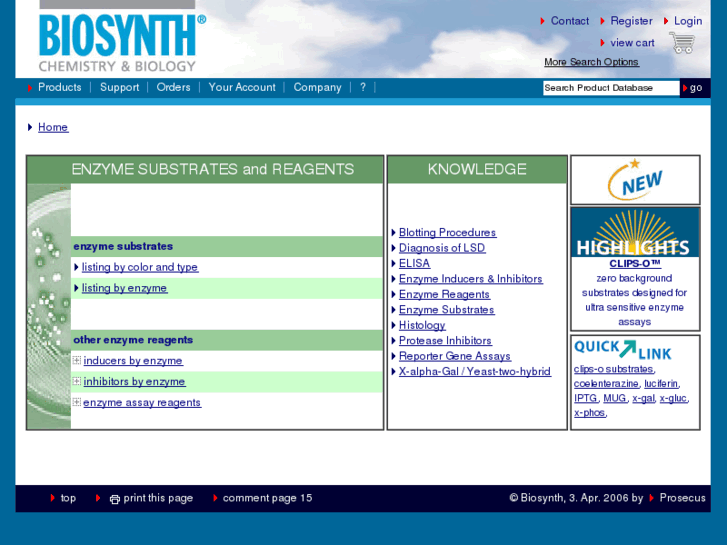This screenshot has width=727, height=545.
Task: Open clips-o substrates quick link
Action: click(613, 369)
